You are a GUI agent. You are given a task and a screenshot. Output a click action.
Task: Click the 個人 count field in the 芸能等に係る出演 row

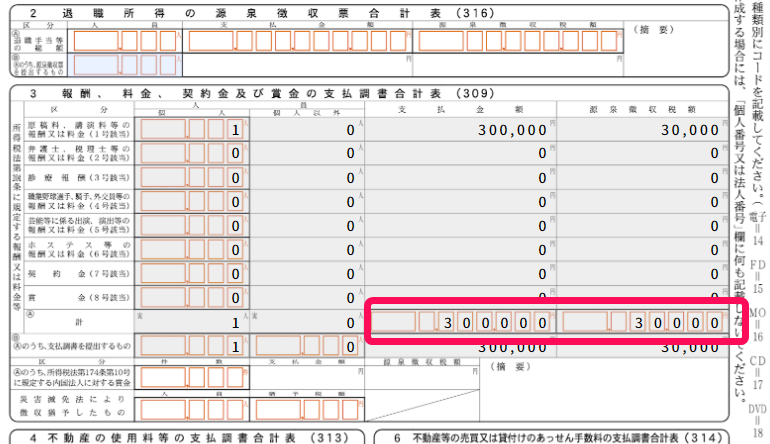pyautogui.click(x=192, y=225)
